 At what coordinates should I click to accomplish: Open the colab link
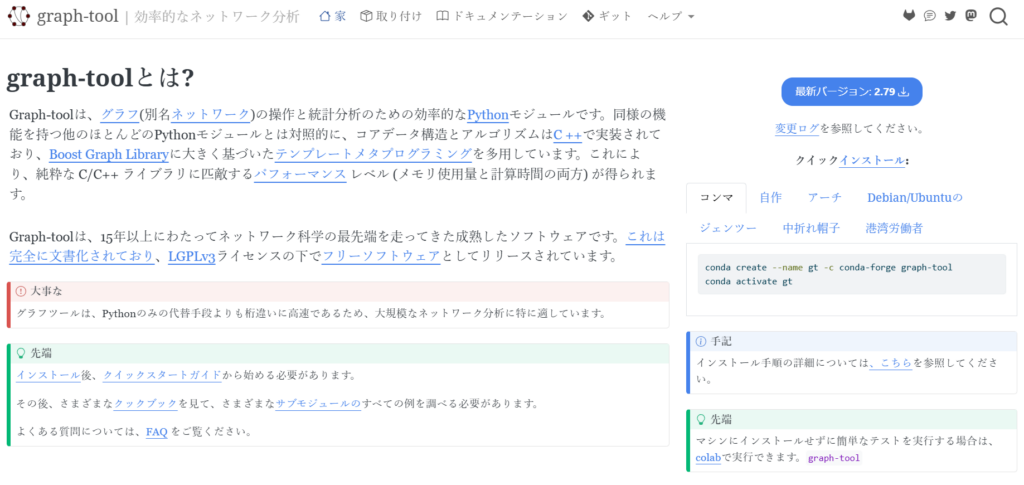pos(708,458)
